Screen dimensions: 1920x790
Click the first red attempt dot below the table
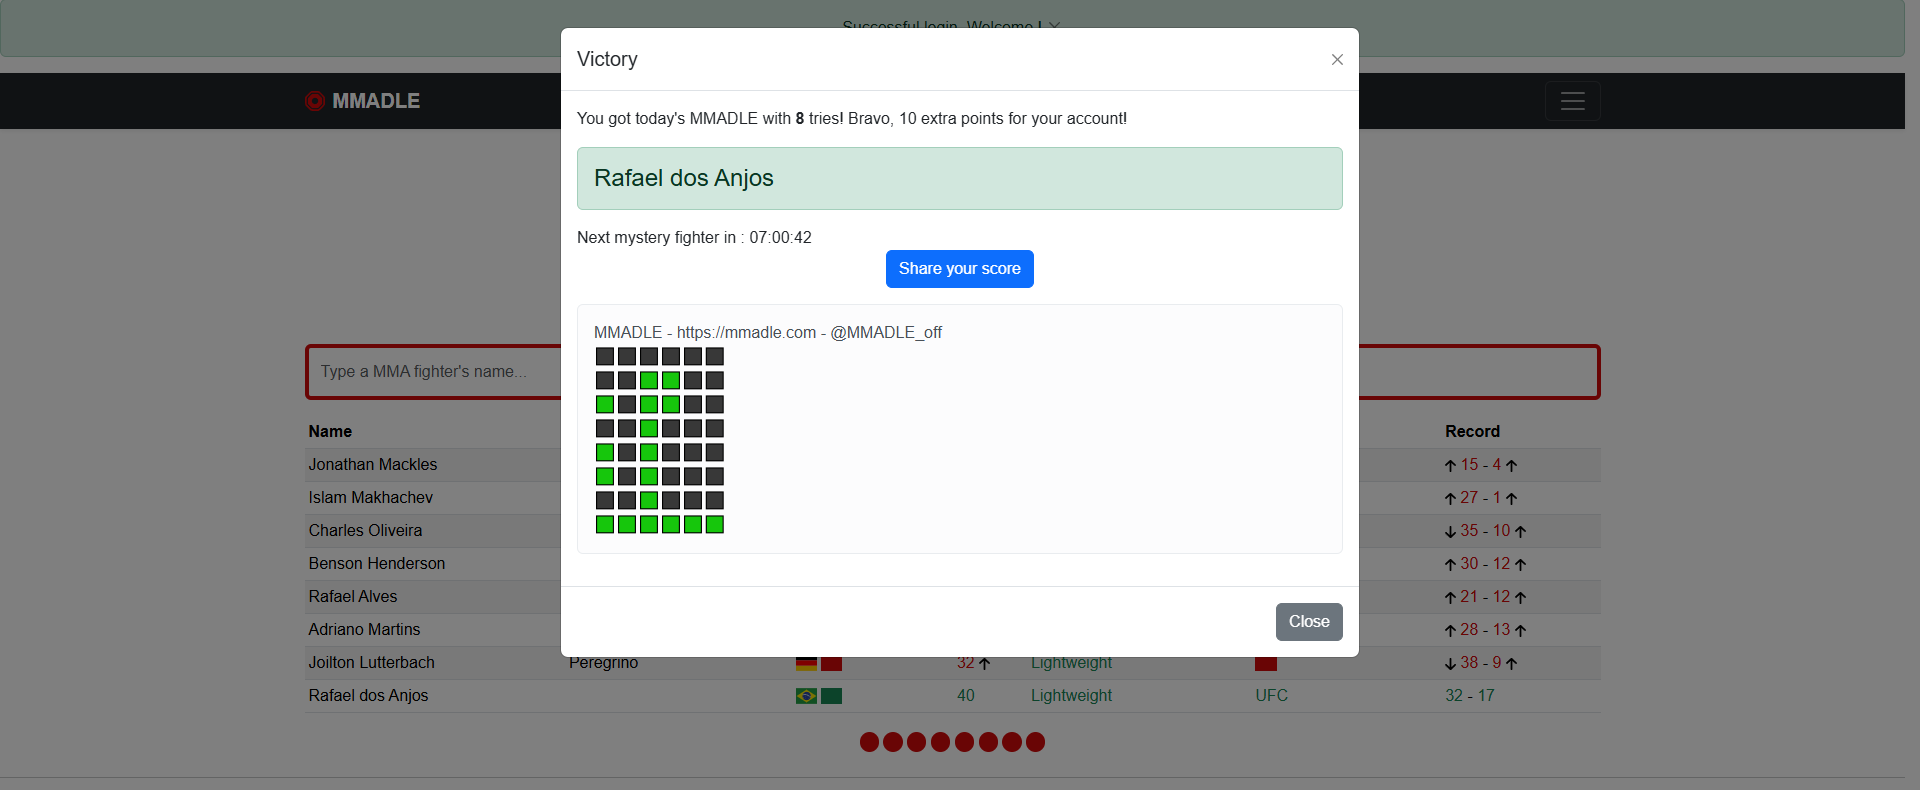(x=869, y=742)
